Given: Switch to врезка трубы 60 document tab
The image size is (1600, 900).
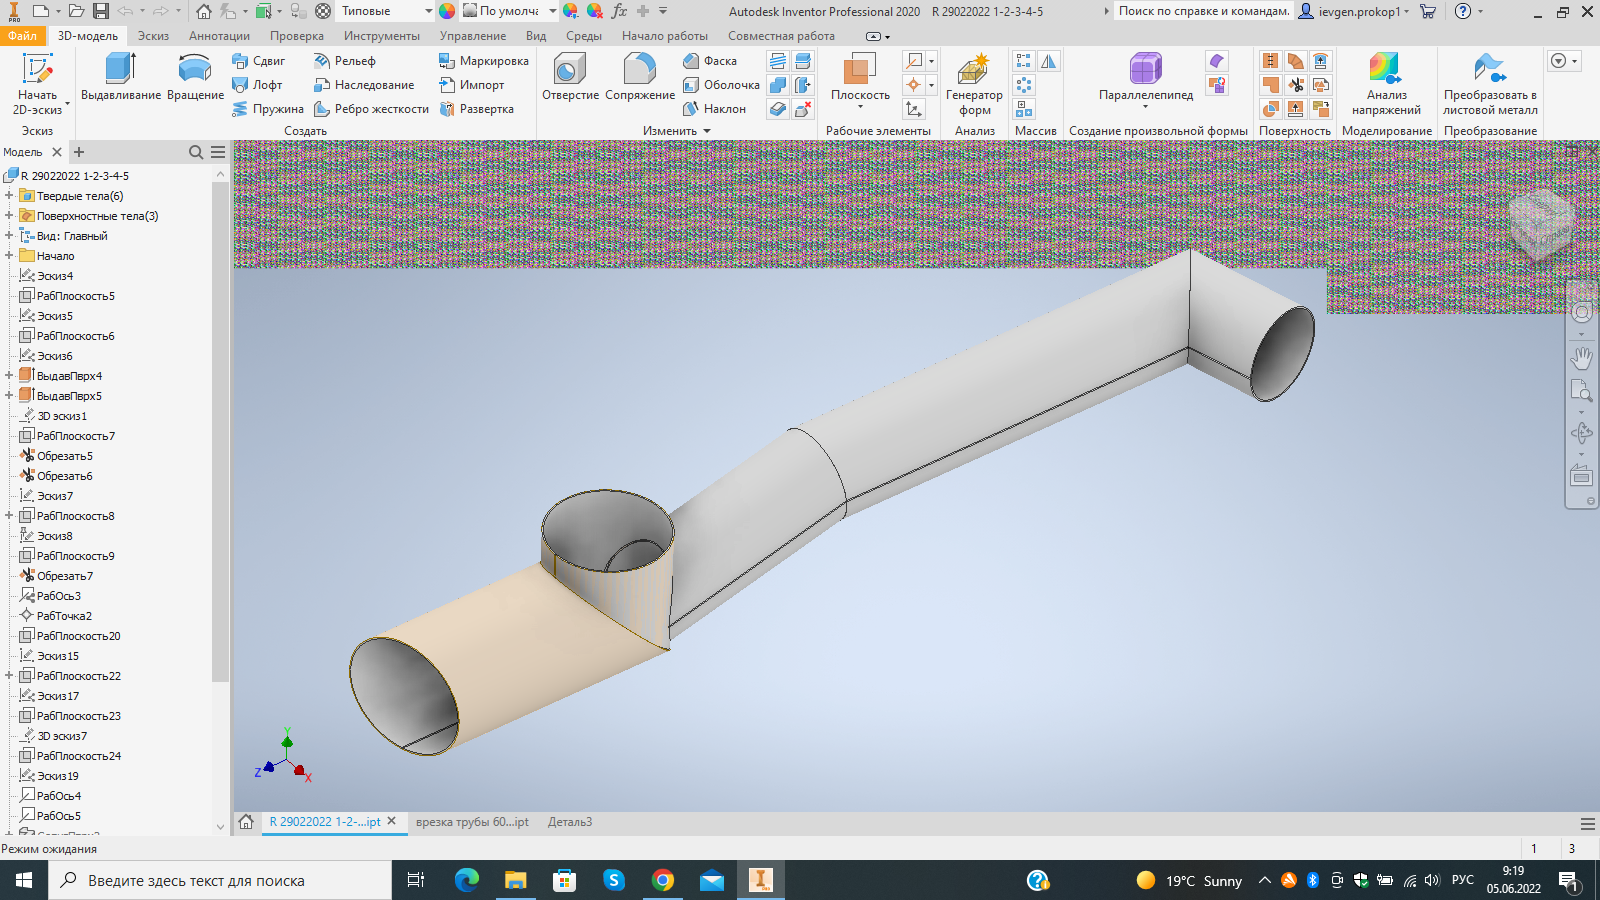Looking at the screenshot, I should coord(472,822).
